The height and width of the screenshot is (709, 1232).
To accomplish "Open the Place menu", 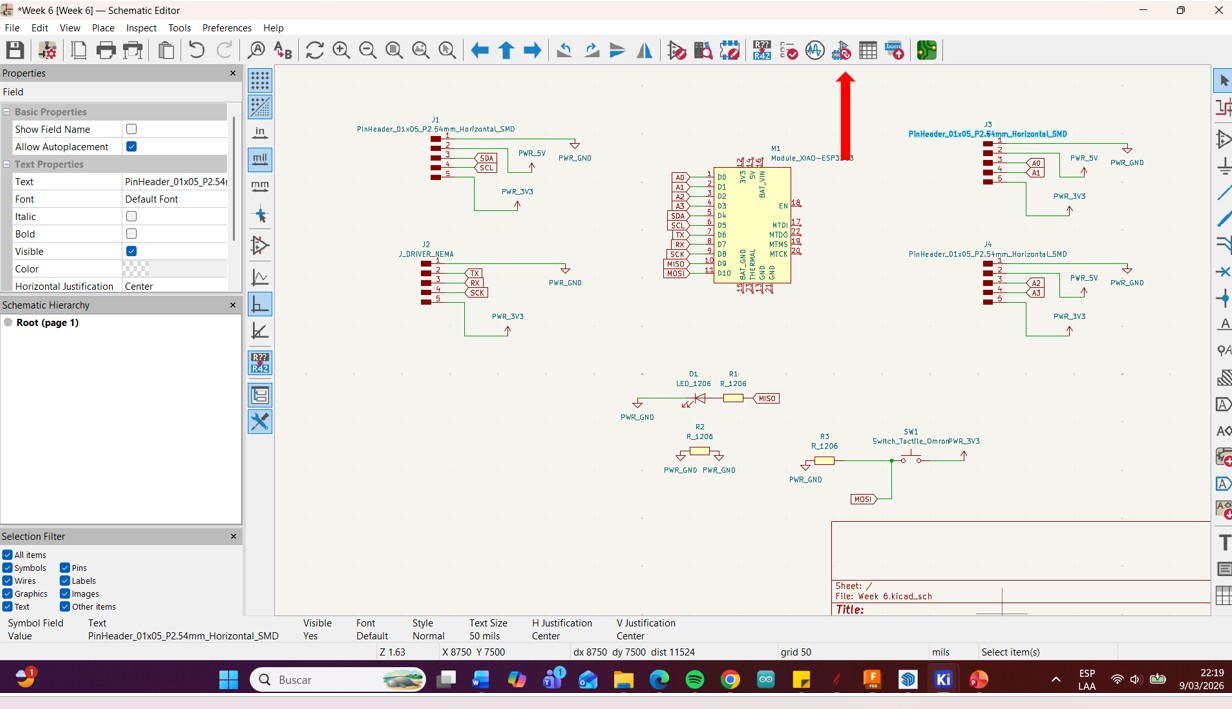I will point(103,28).
